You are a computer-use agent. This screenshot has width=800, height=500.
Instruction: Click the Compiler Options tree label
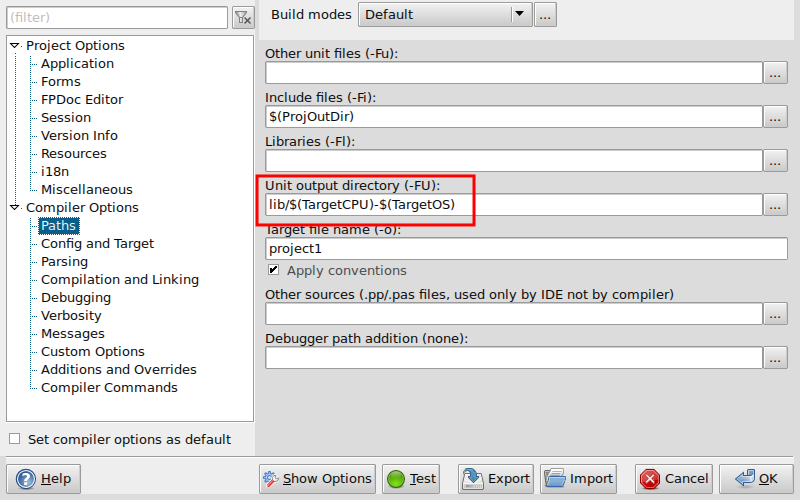click(82, 208)
